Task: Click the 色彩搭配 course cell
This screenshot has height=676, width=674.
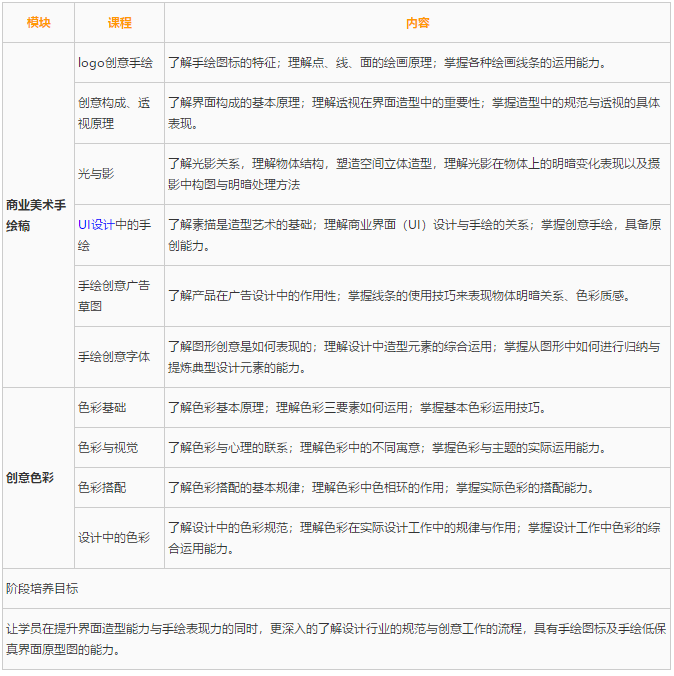Action: point(119,488)
